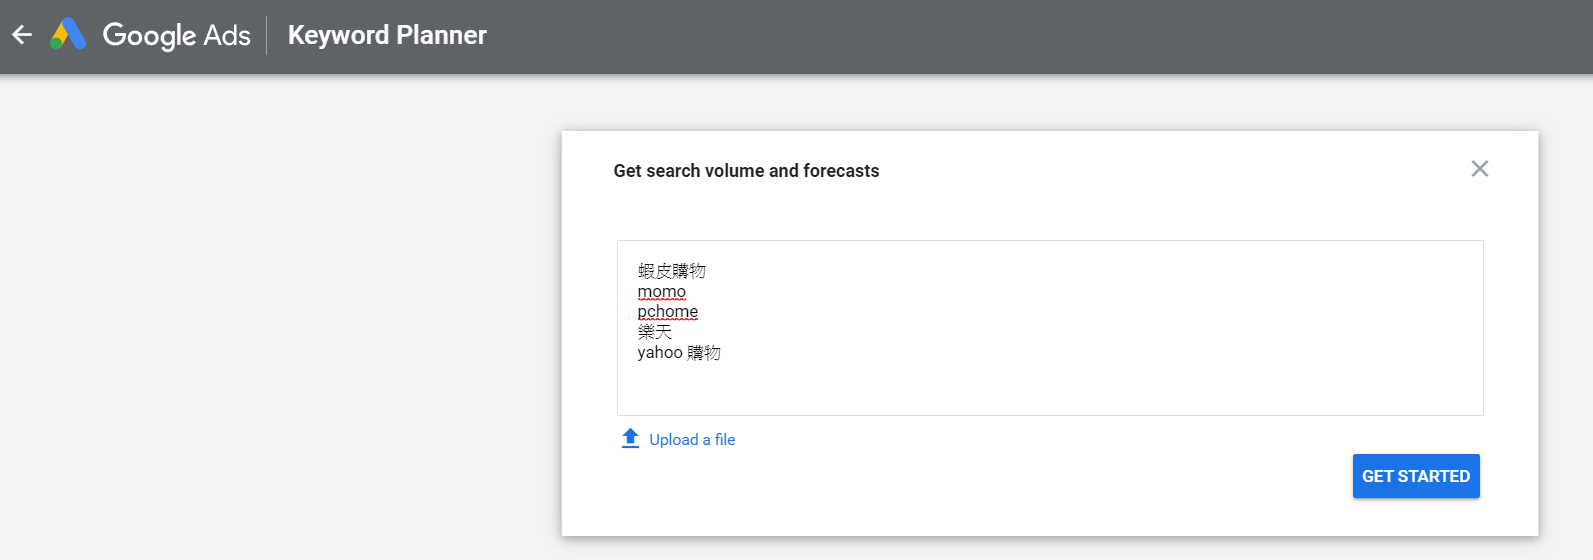Place cursor on the pchome keyword

click(668, 312)
